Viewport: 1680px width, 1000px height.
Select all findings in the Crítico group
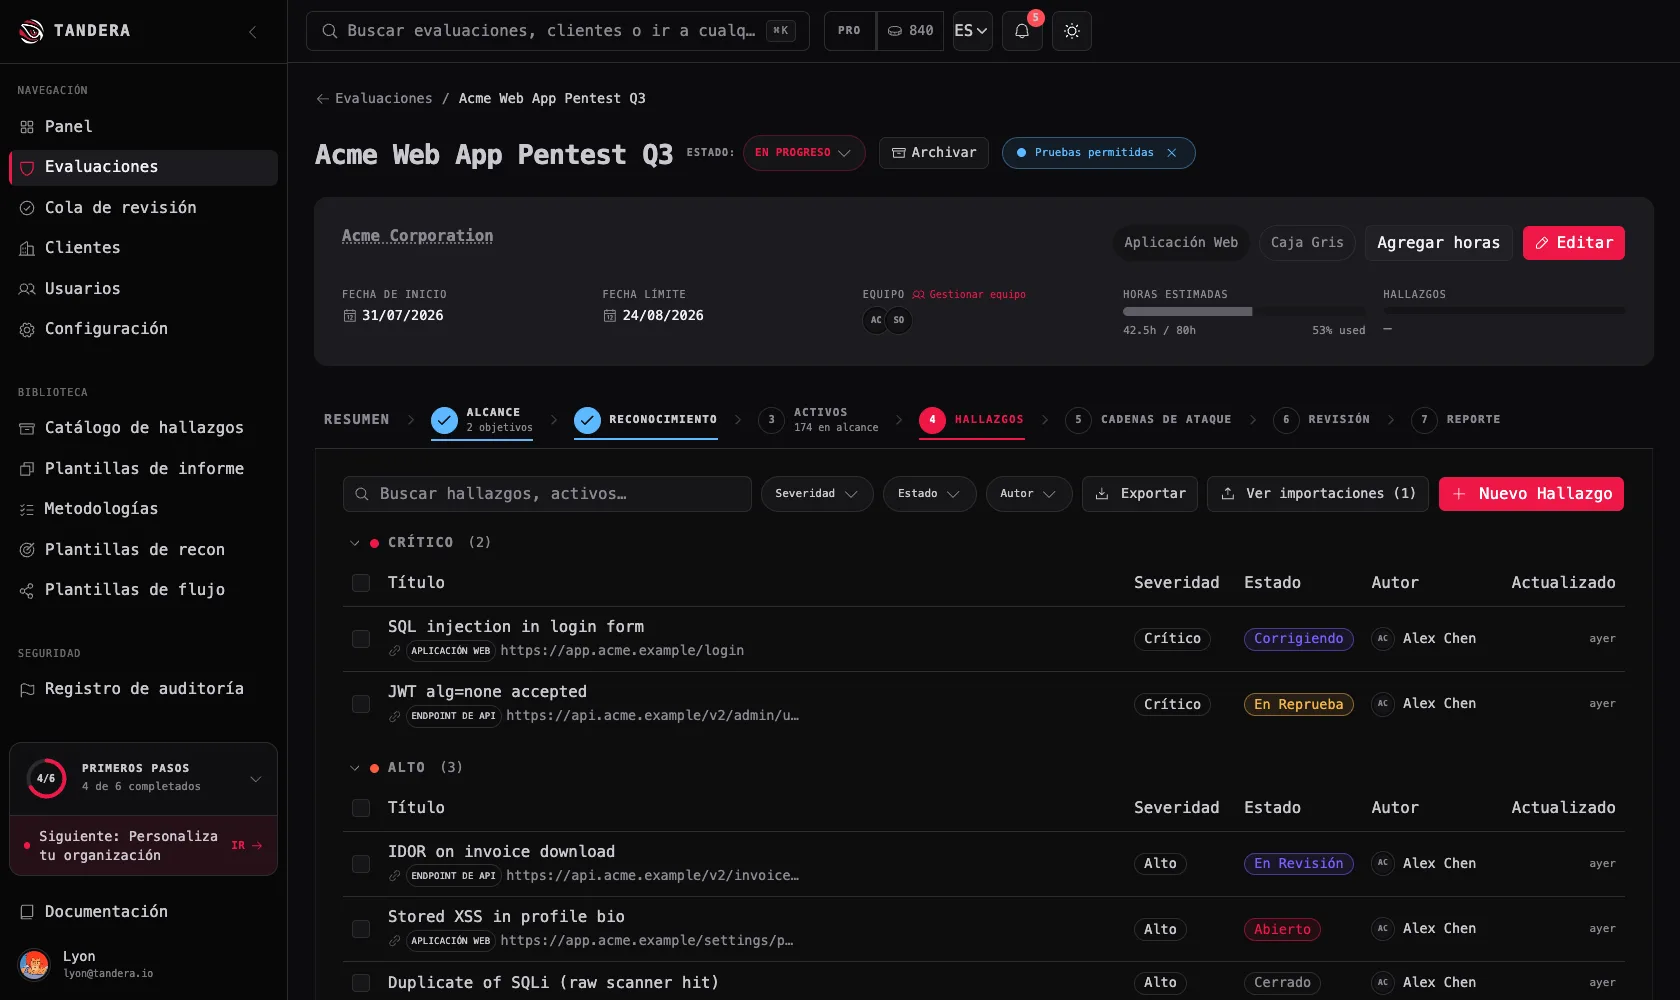(x=361, y=583)
